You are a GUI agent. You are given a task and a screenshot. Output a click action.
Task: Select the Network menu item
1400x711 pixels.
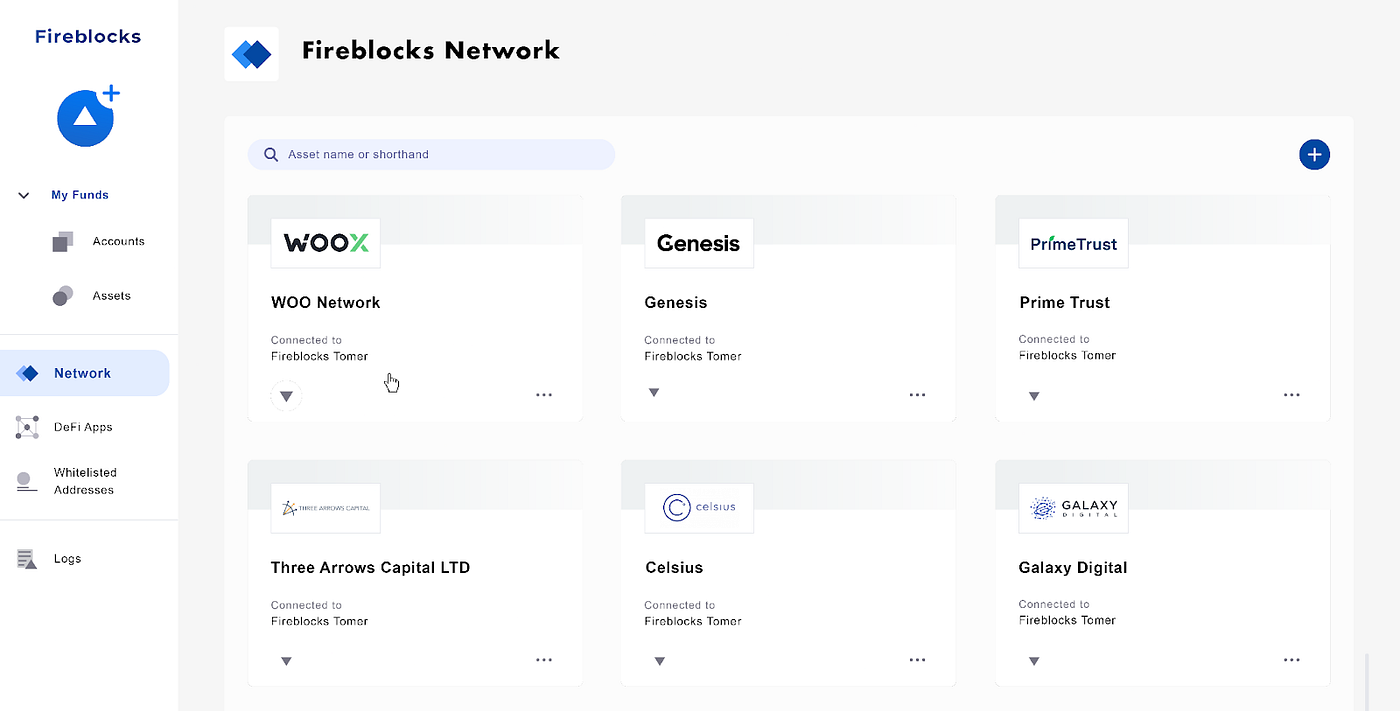pyautogui.click(x=82, y=373)
